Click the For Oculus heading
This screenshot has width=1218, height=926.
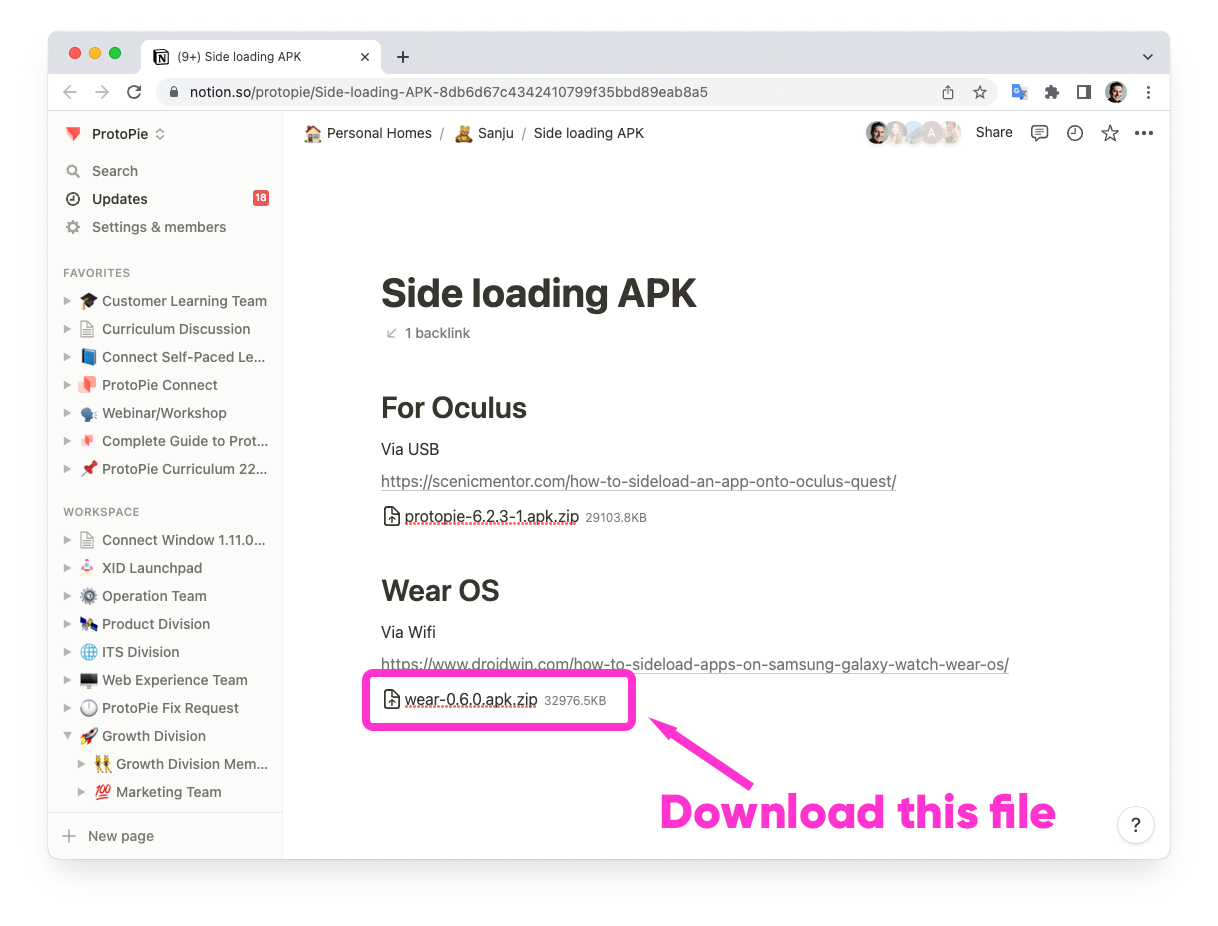[454, 408]
